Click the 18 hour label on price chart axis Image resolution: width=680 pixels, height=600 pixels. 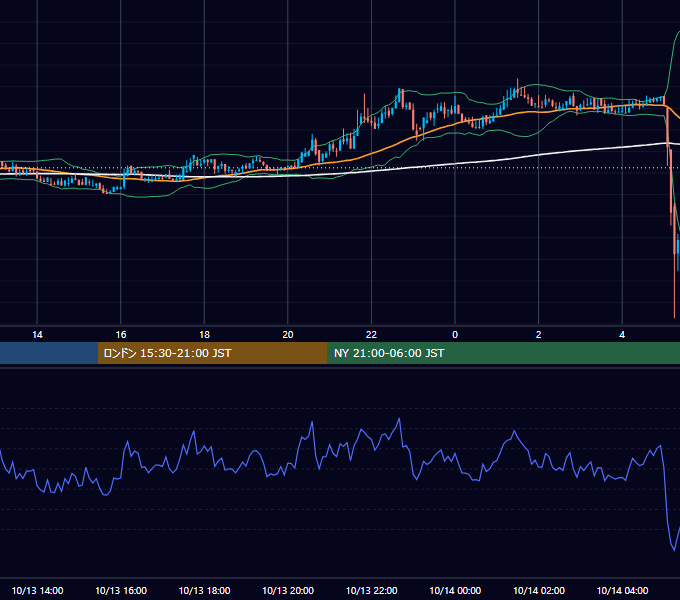point(204,335)
